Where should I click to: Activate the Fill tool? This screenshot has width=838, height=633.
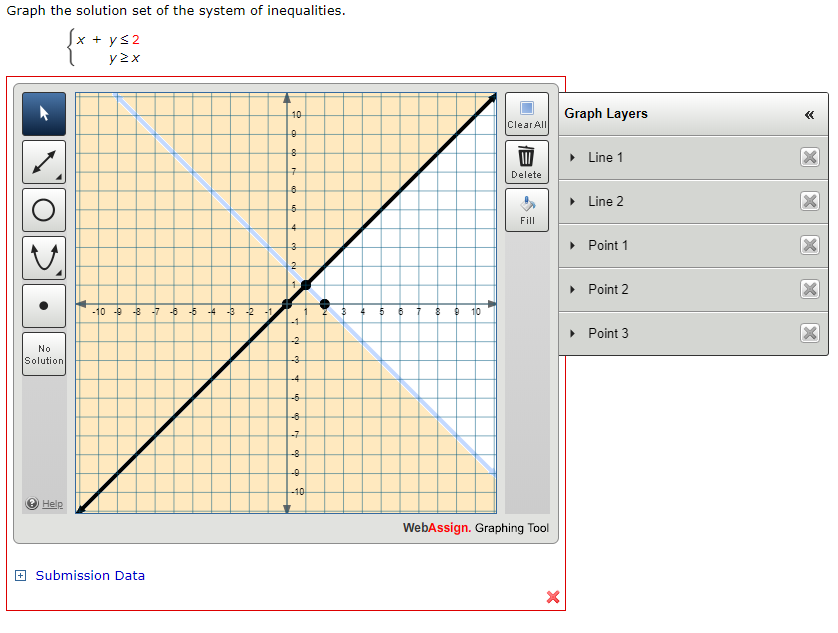coord(527,209)
